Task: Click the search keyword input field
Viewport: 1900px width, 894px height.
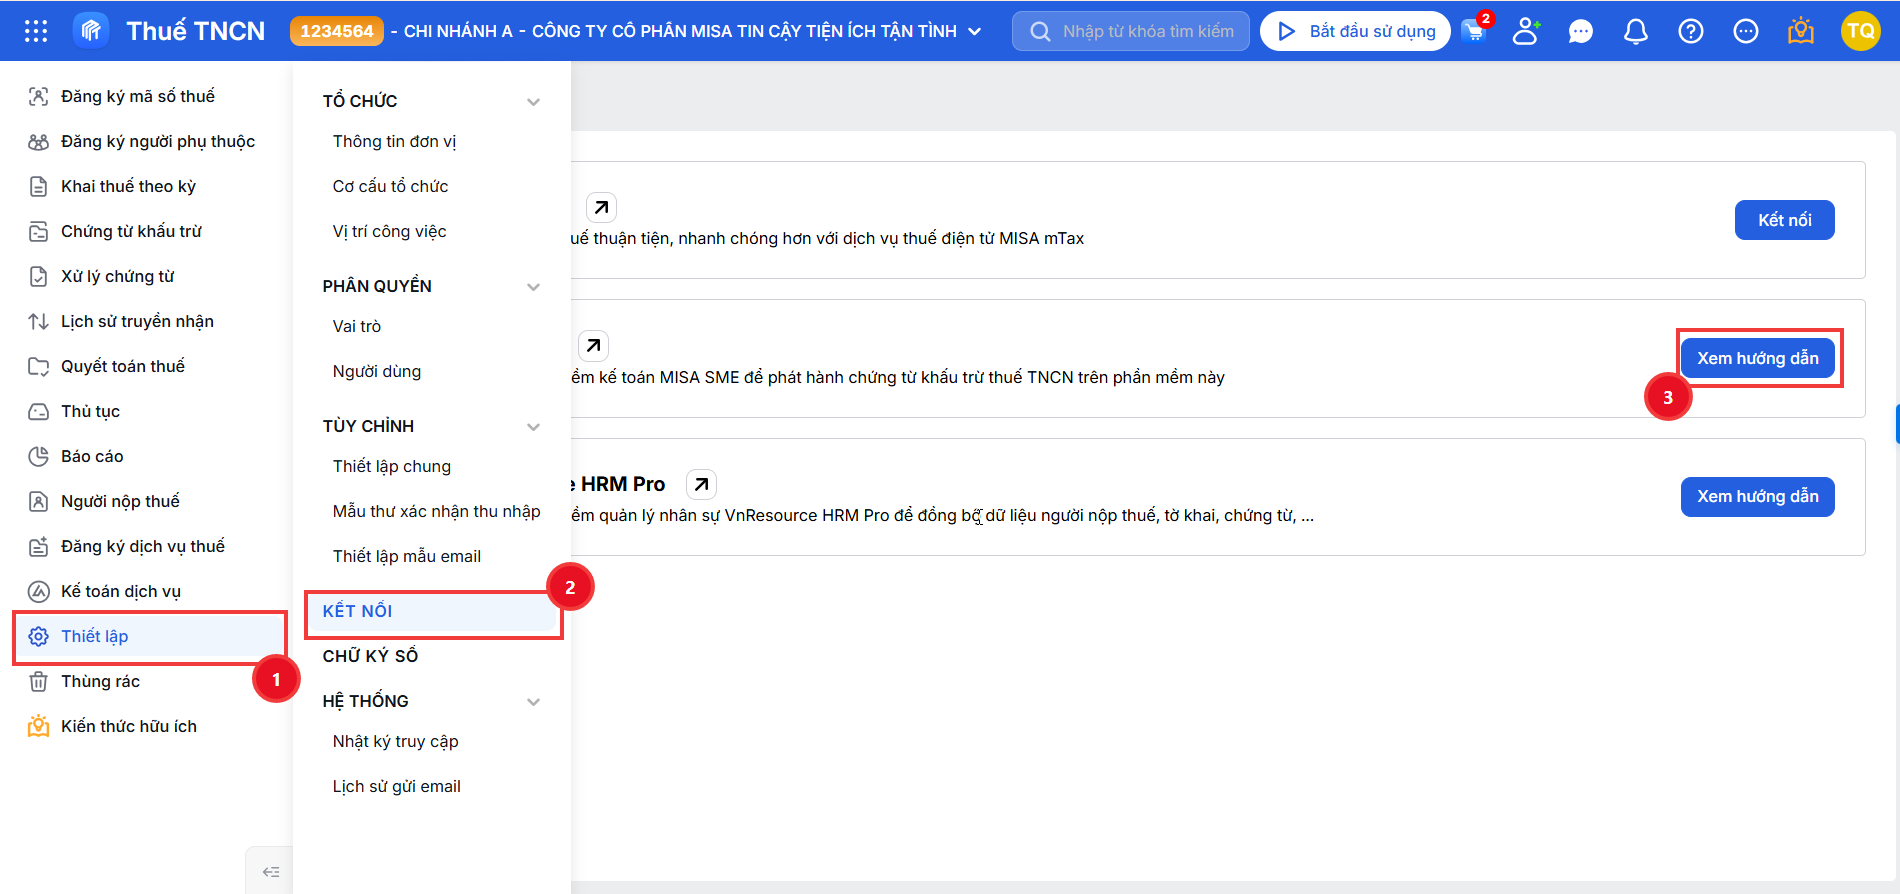Action: (x=1131, y=31)
